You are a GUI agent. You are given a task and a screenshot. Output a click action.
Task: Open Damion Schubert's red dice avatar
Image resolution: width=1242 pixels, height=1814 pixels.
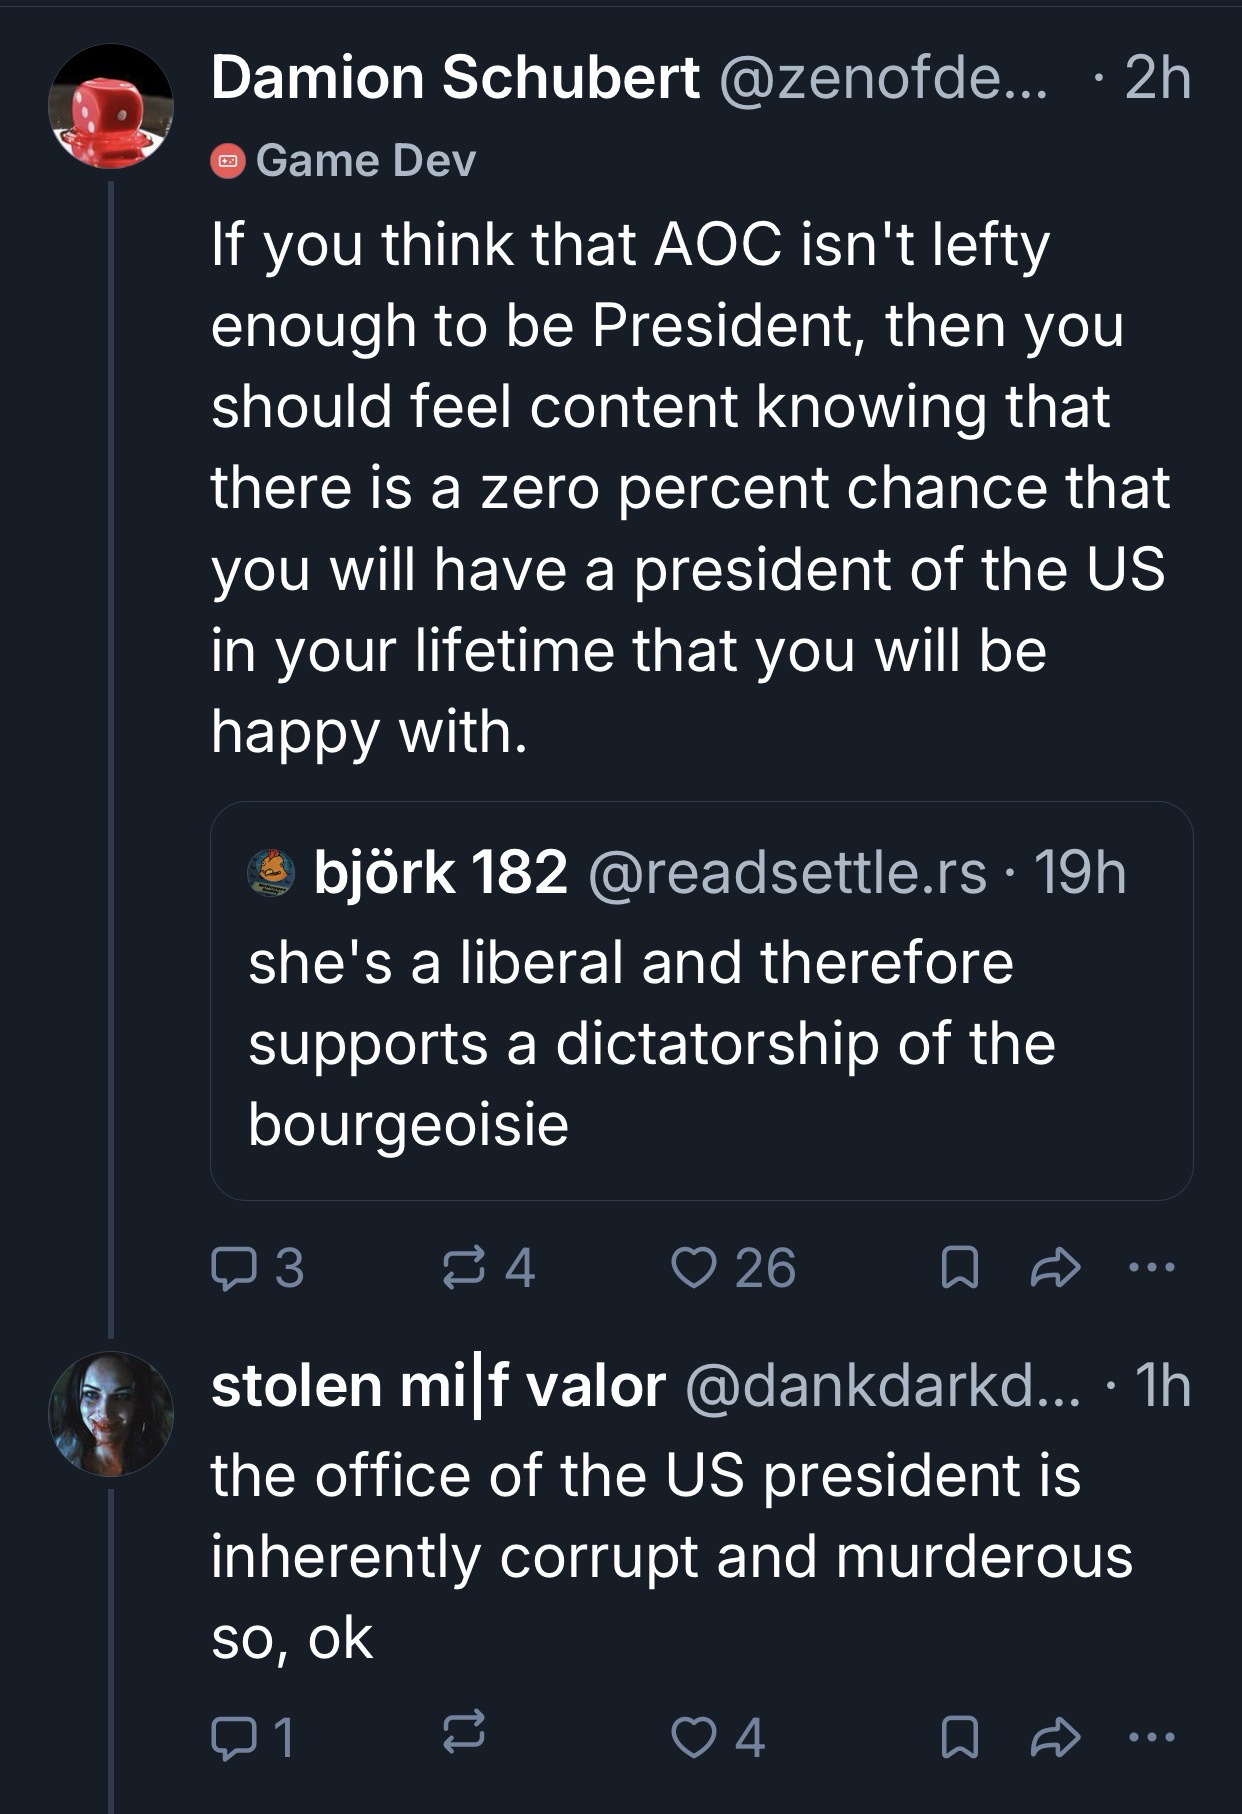coord(111,106)
